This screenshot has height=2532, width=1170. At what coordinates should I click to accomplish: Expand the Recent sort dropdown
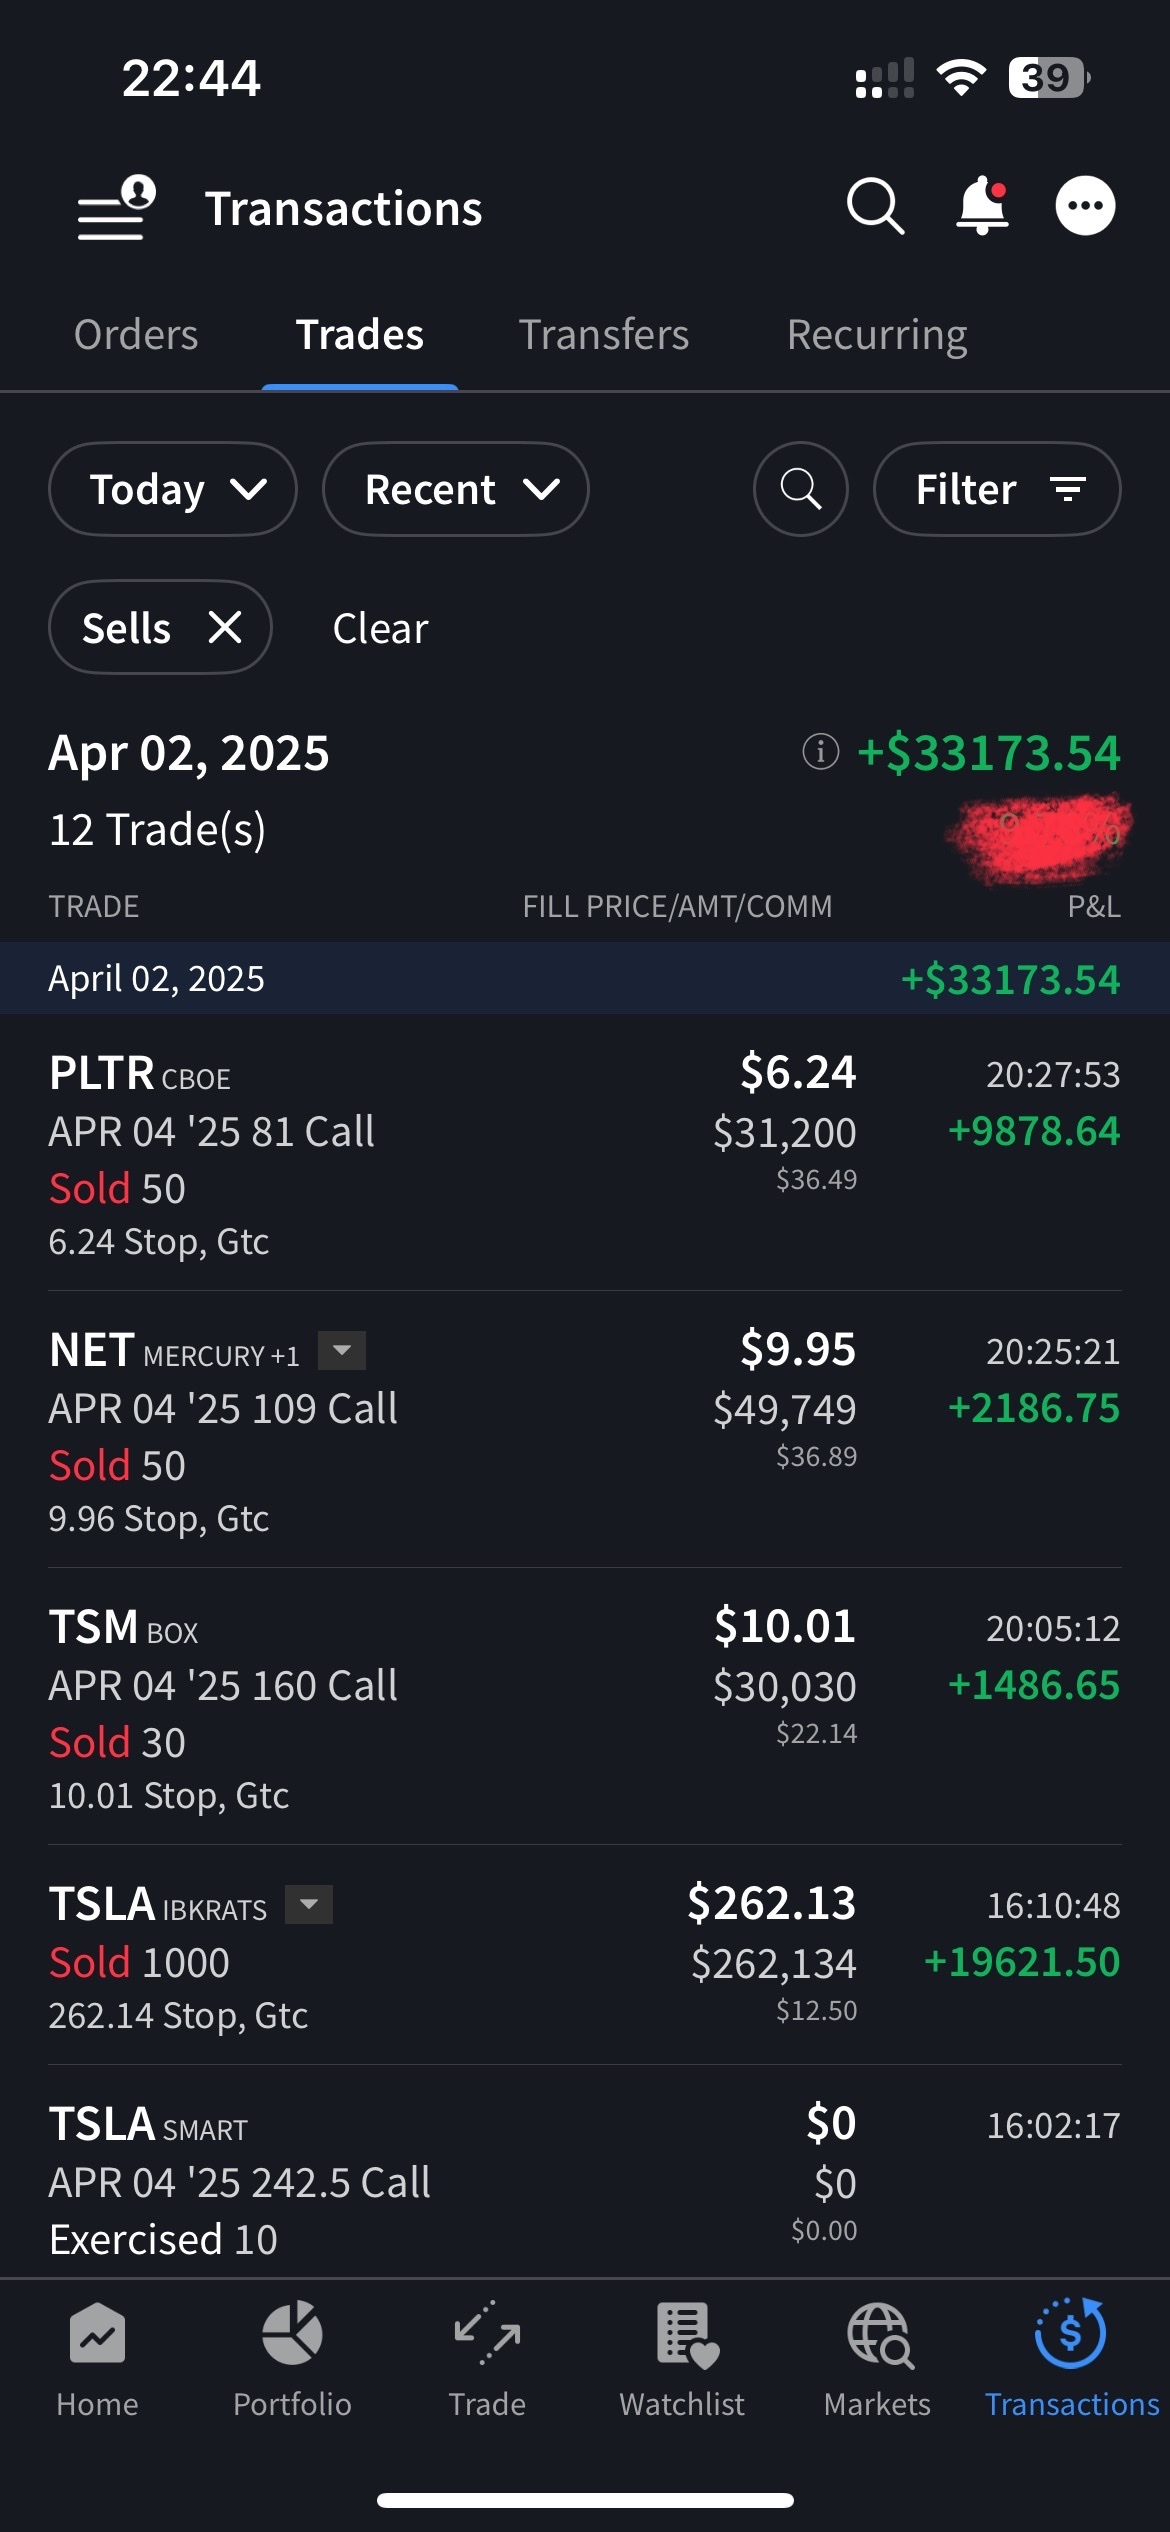456,489
